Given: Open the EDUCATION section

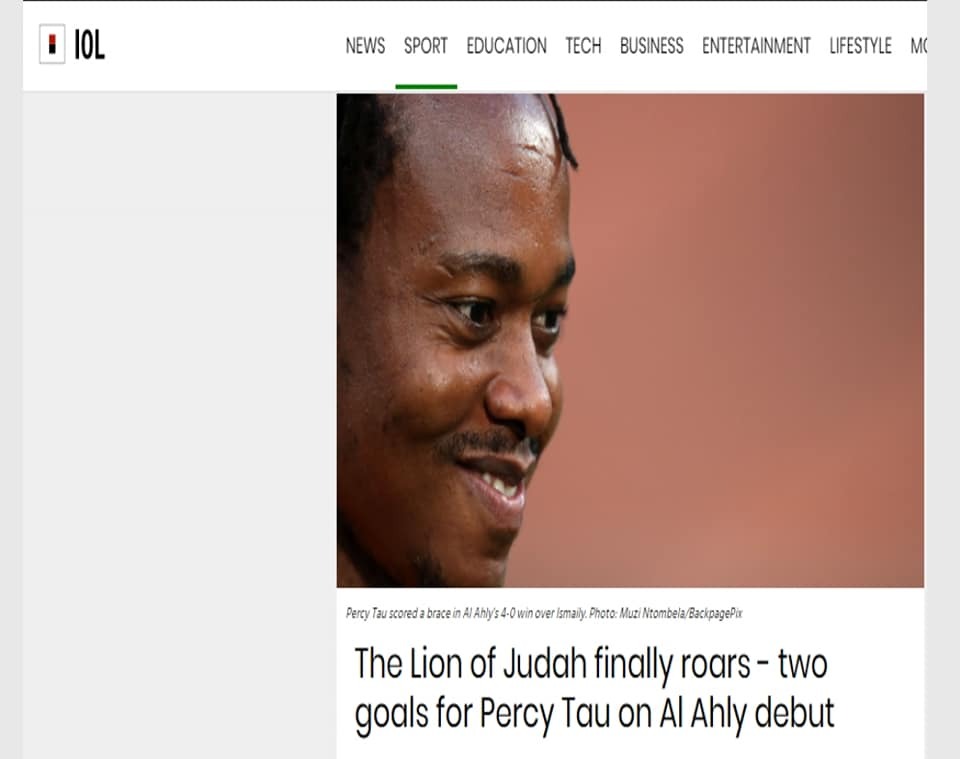Looking at the screenshot, I should tap(506, 46).
